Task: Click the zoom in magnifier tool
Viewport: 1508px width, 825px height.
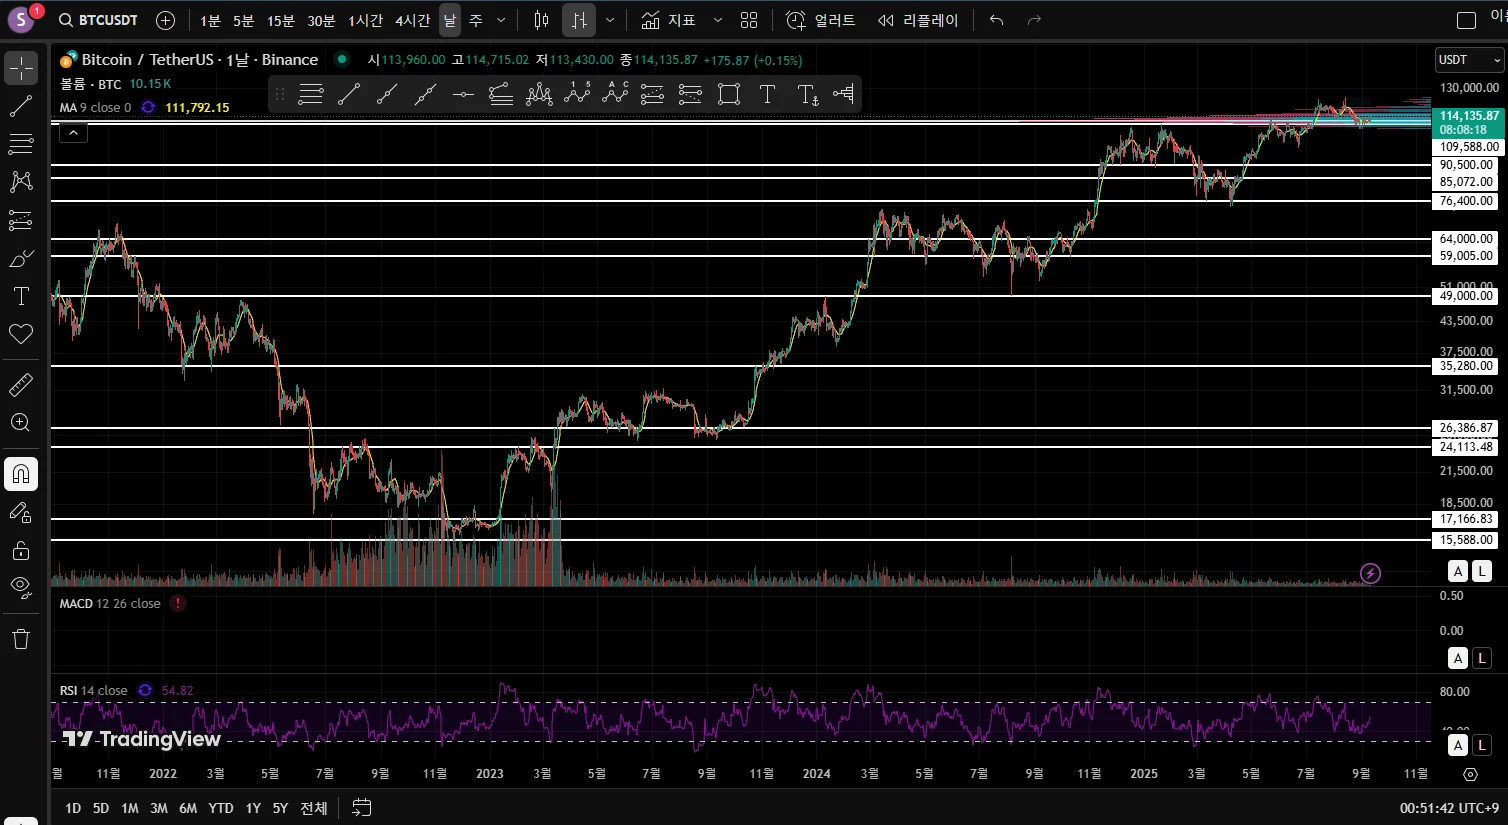Action: 21,422
